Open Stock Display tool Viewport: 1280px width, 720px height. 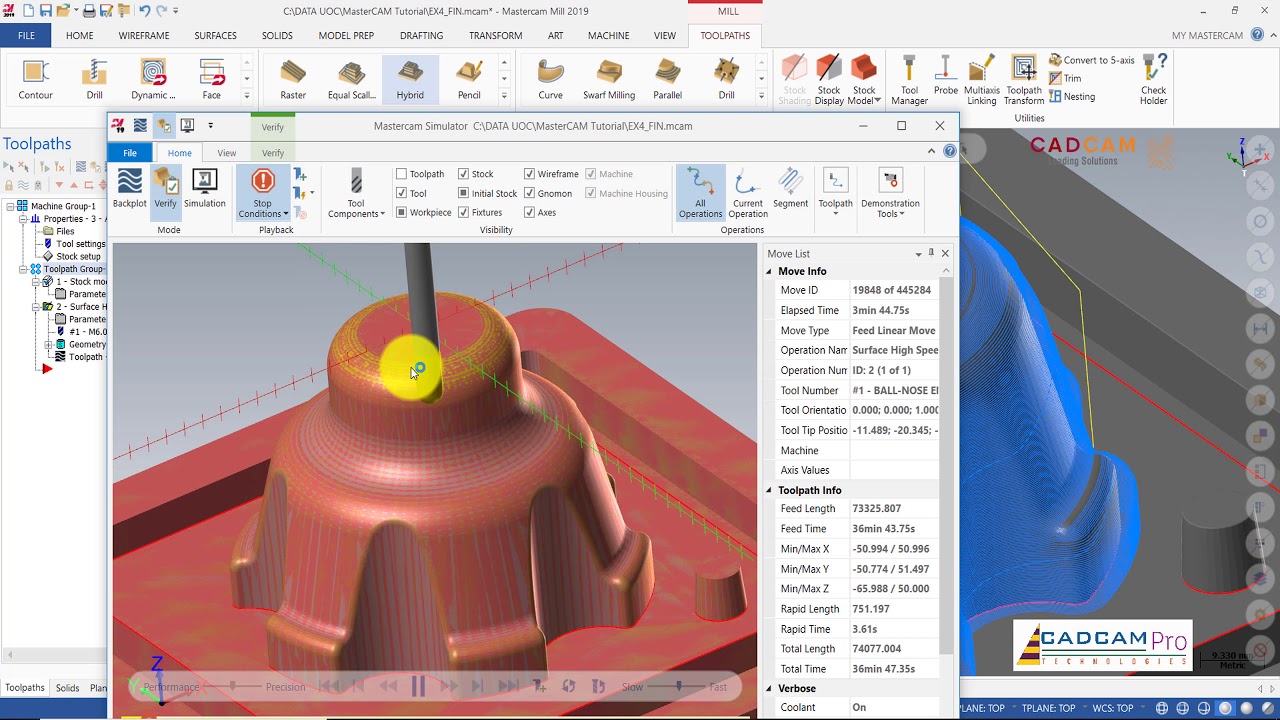click(x=829, y=80)
